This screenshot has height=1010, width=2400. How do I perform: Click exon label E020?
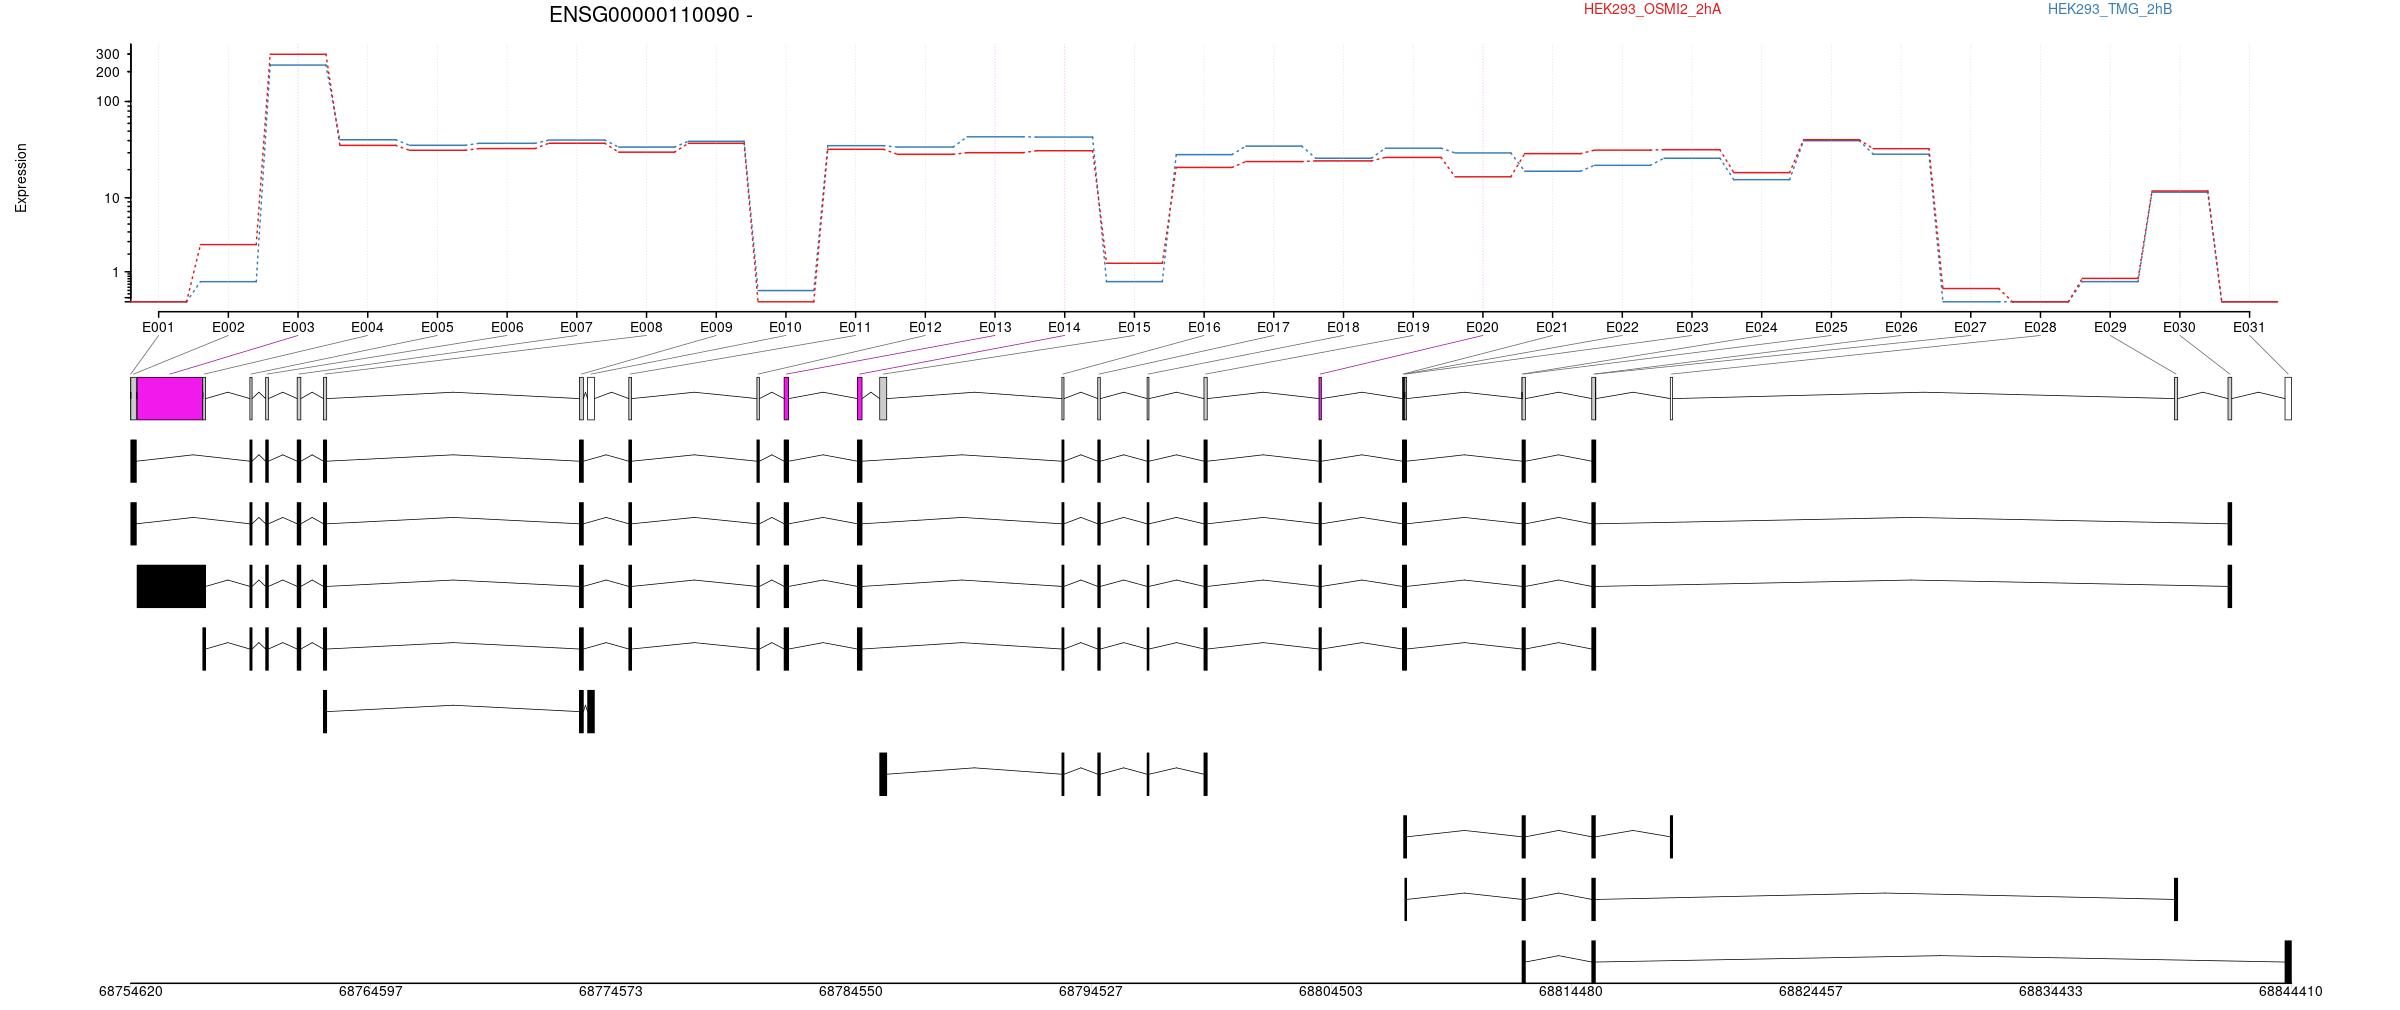pos(1482,327)
